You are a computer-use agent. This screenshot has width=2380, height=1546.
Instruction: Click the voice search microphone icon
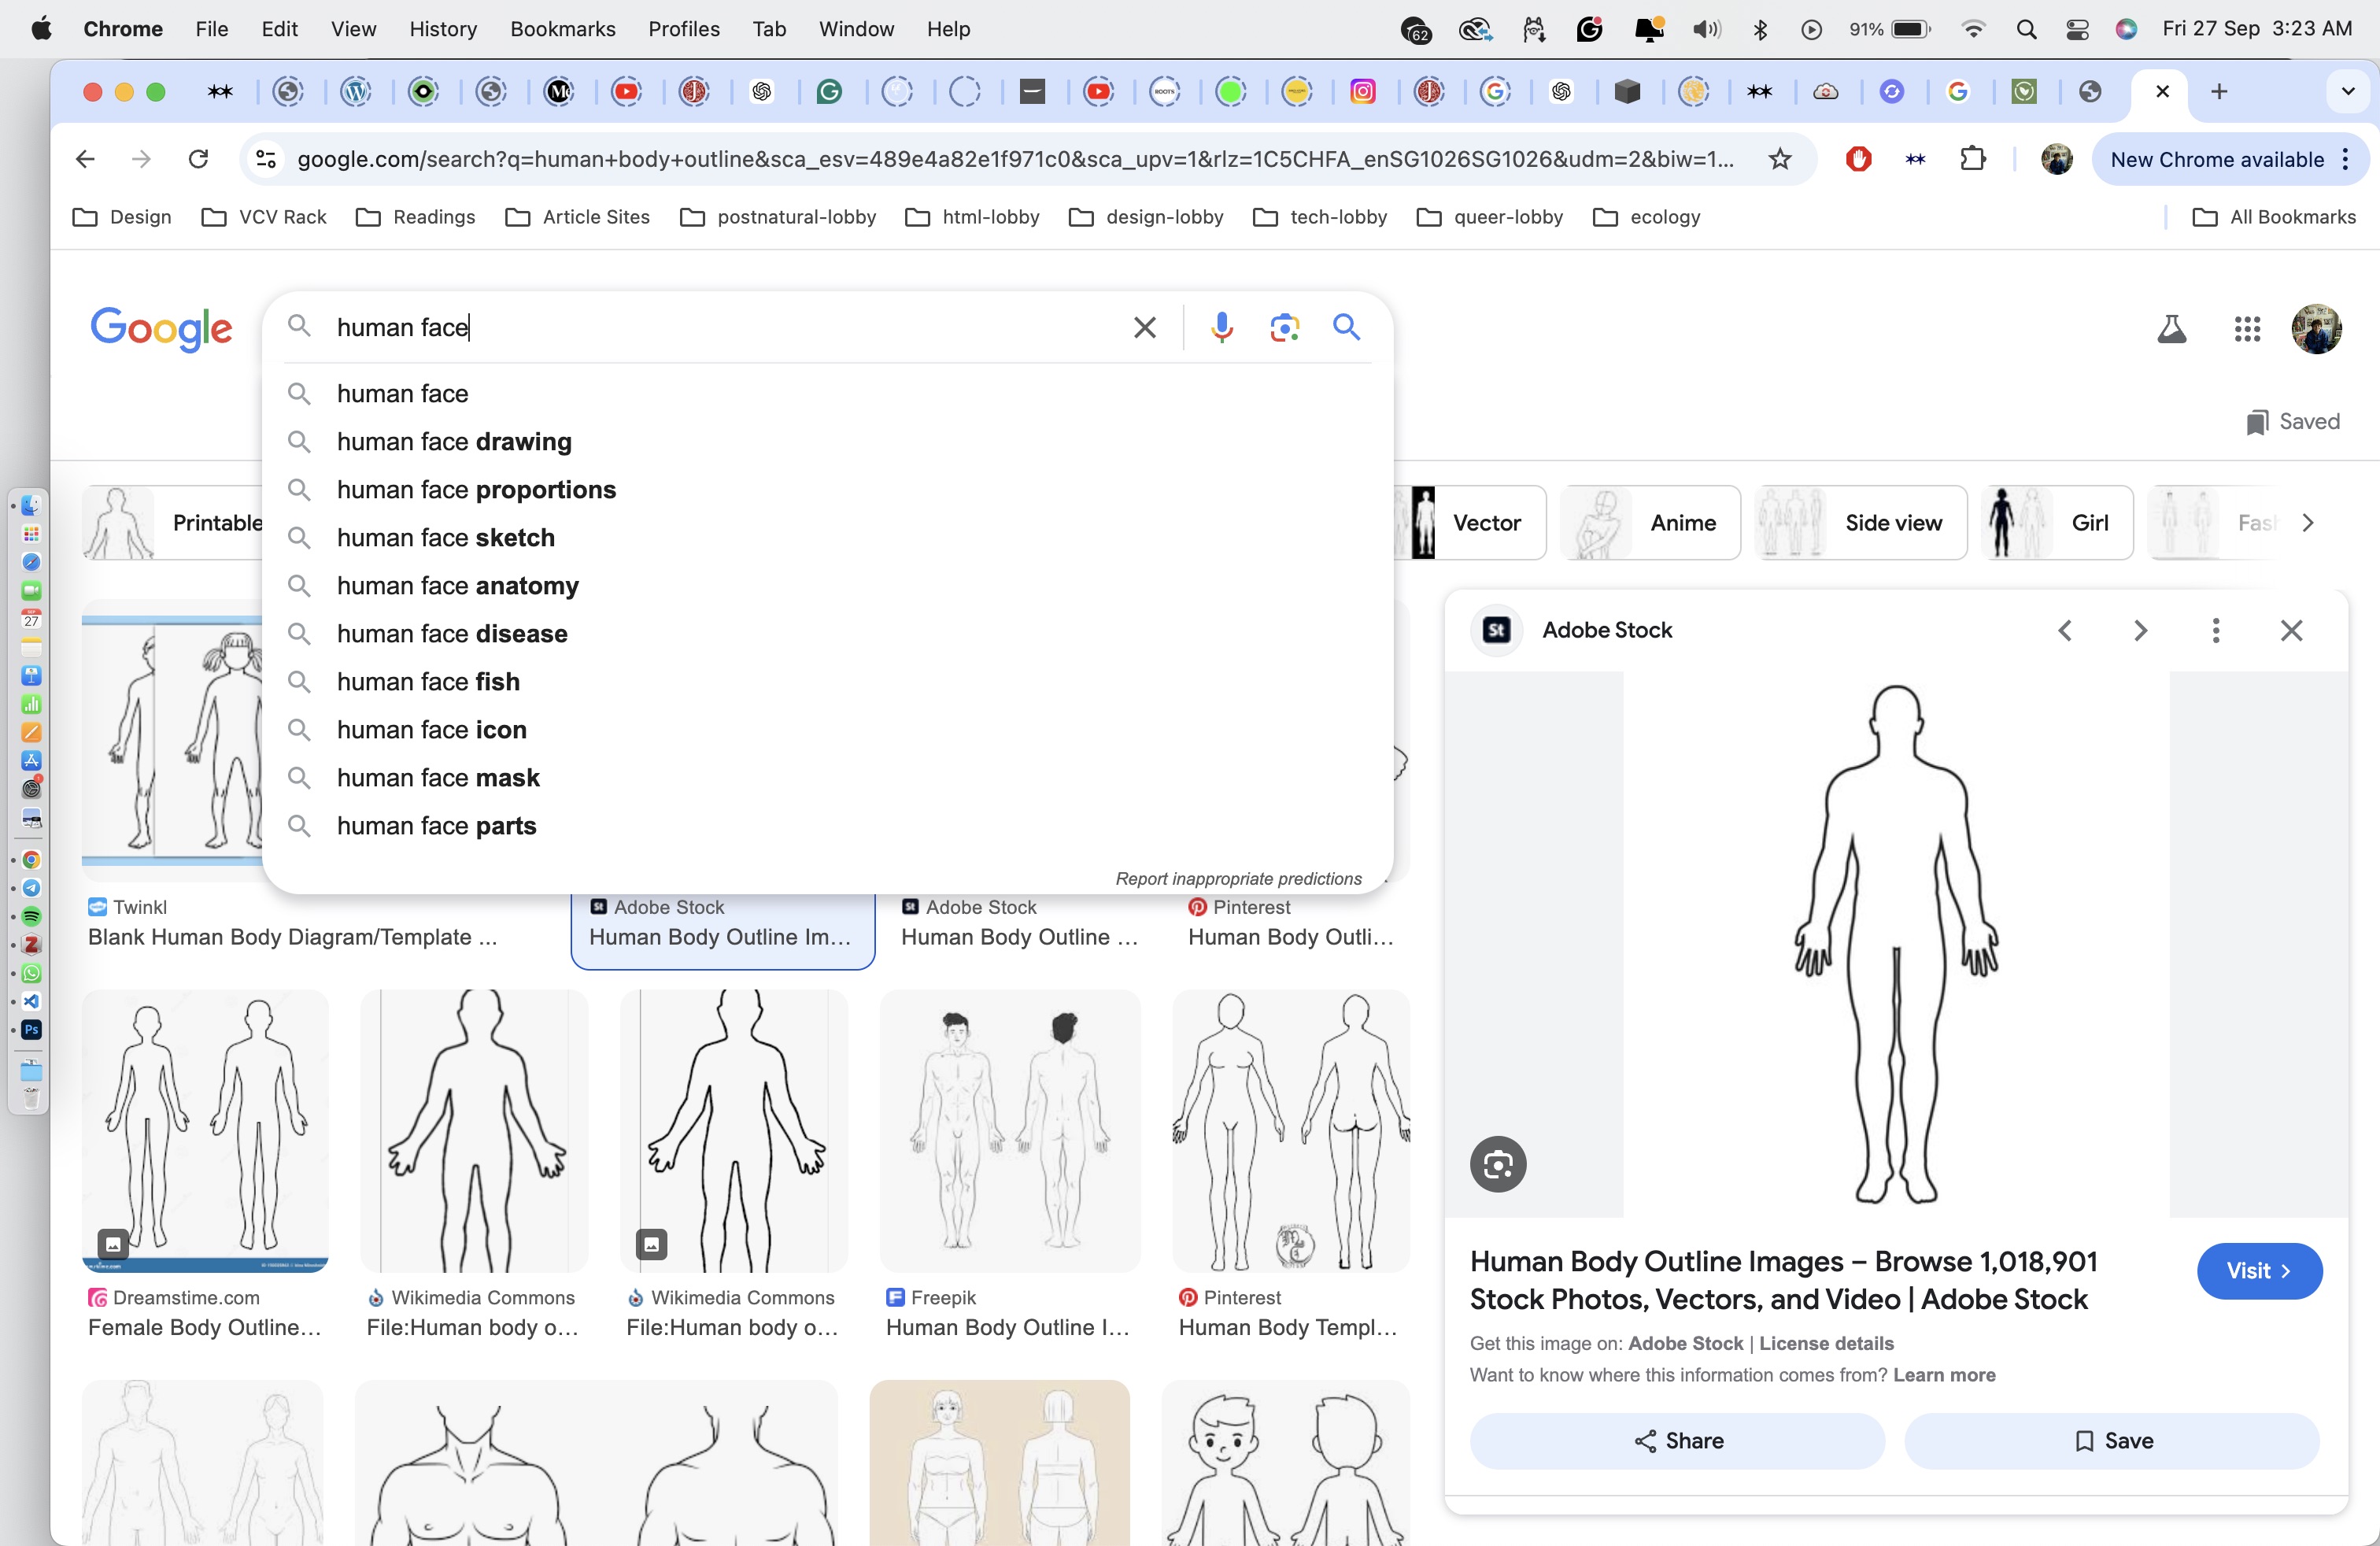coord(1221,327)
